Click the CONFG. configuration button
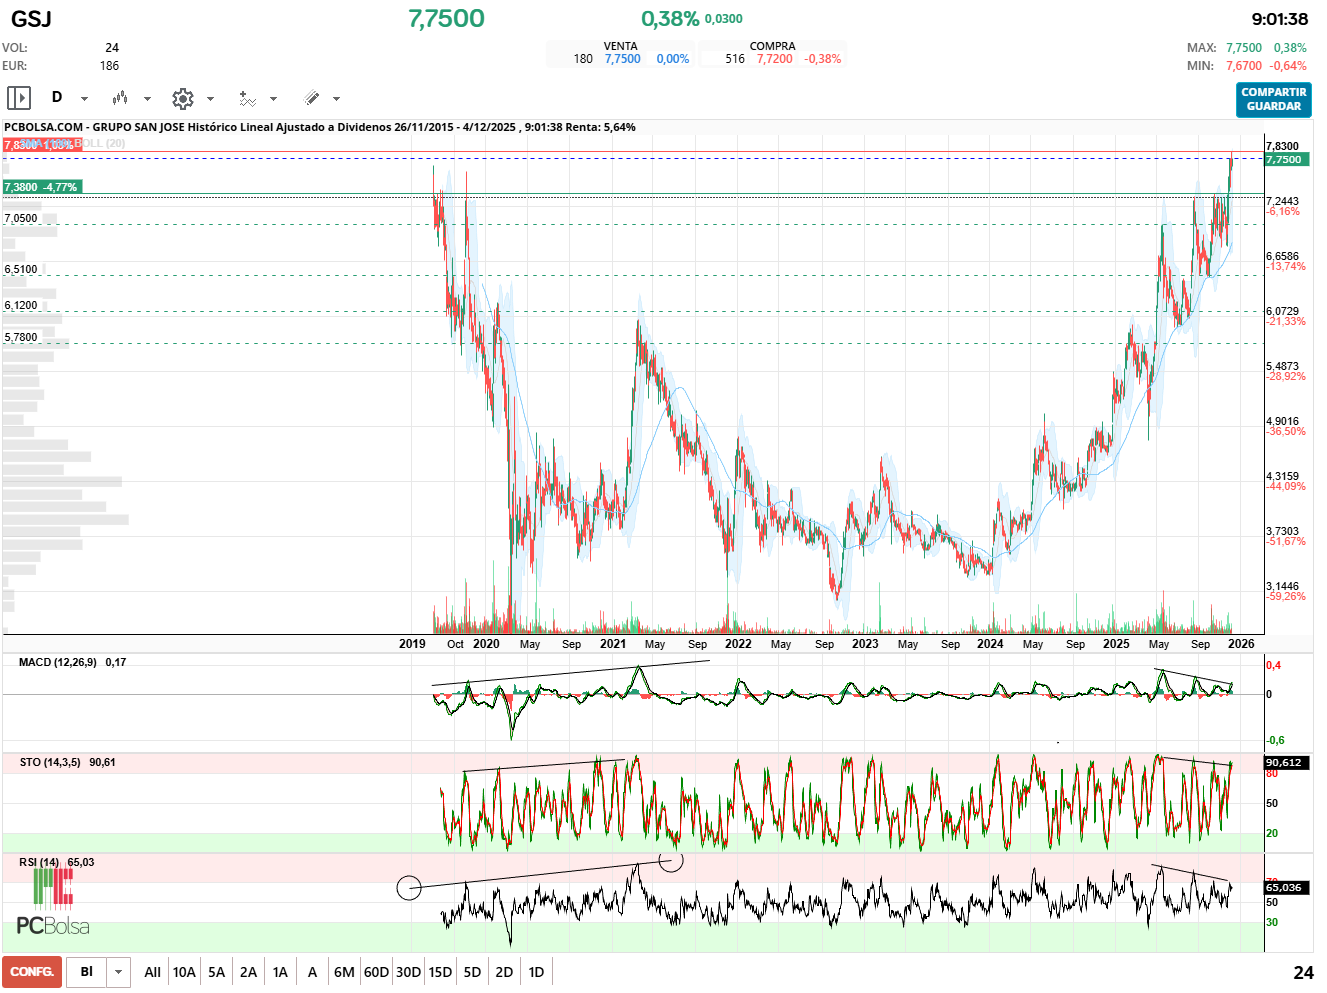 tap(31, 971)
